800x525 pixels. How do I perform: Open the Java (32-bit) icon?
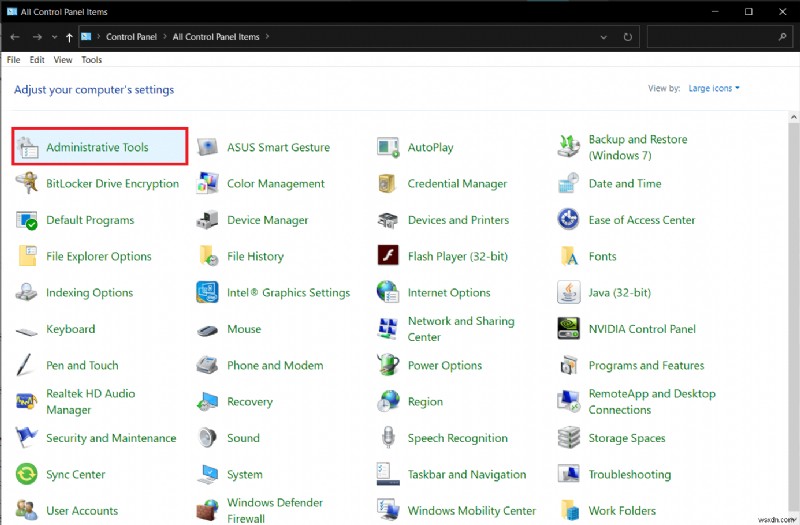tap(569, 293)
